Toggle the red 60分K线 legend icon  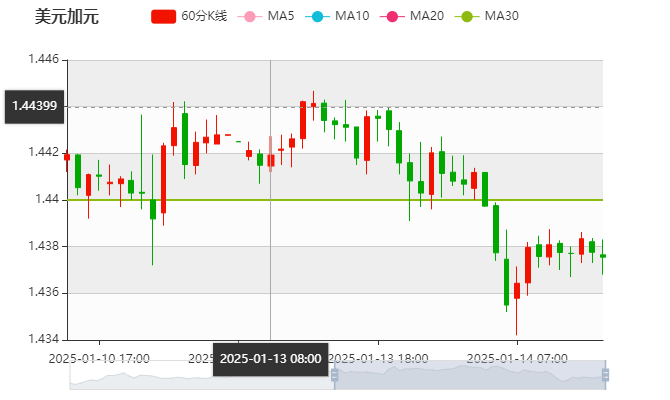coord(163,17)
